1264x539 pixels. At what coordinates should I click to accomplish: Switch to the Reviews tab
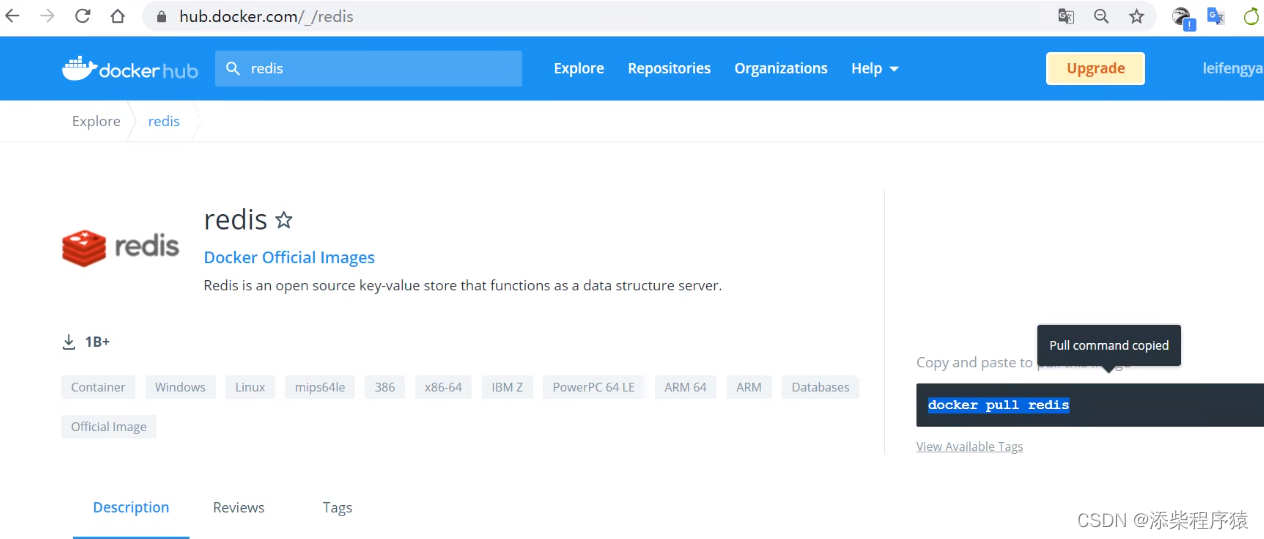coord(239,507)
